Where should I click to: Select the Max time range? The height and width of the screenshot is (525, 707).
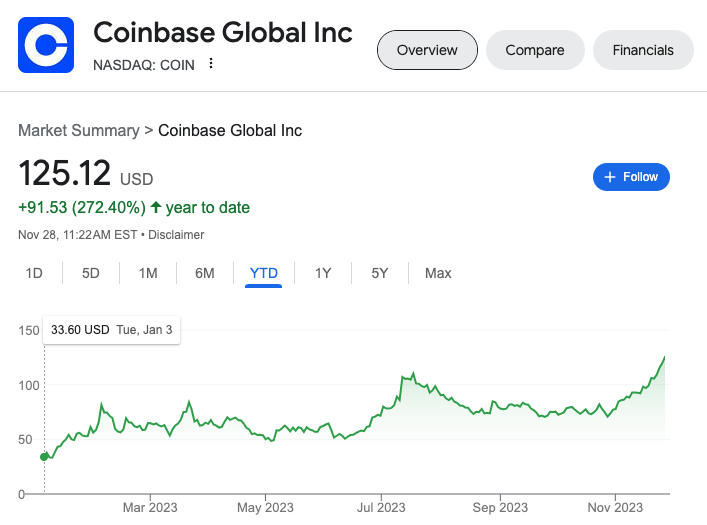click(438, 273)
